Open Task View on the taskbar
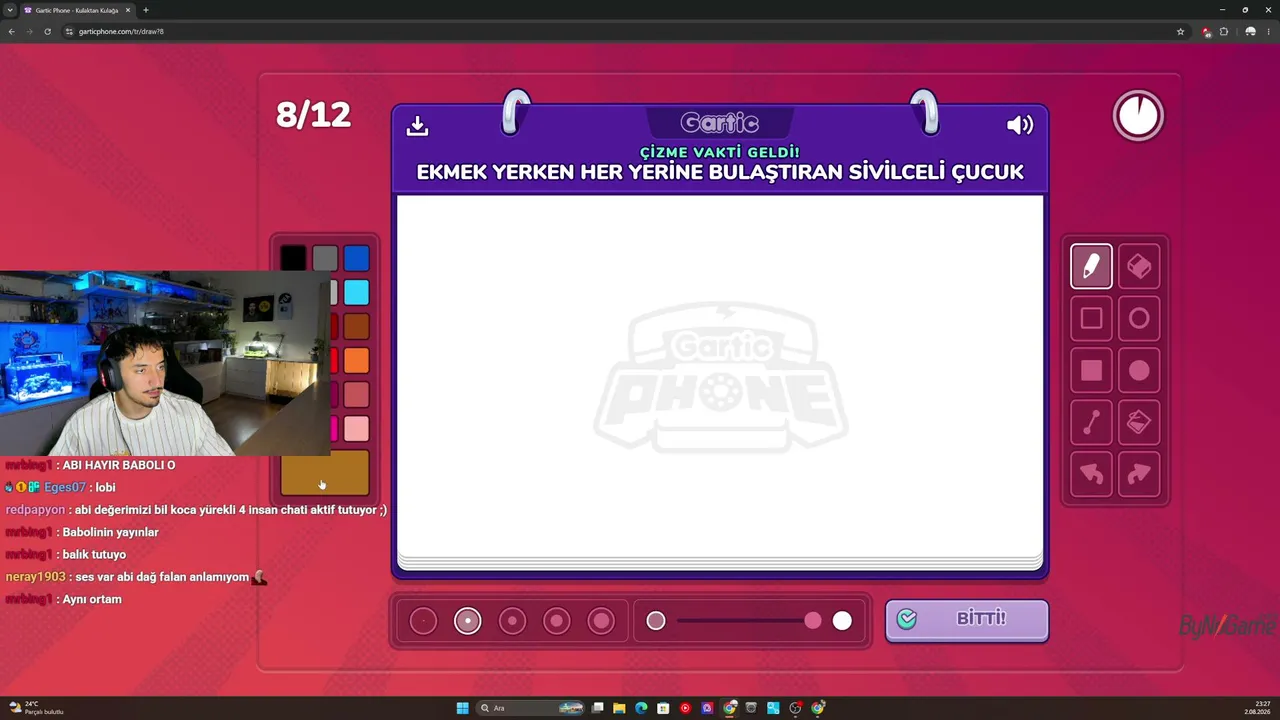Screen dimensions: 1280x720 click(x=597, y=708)
